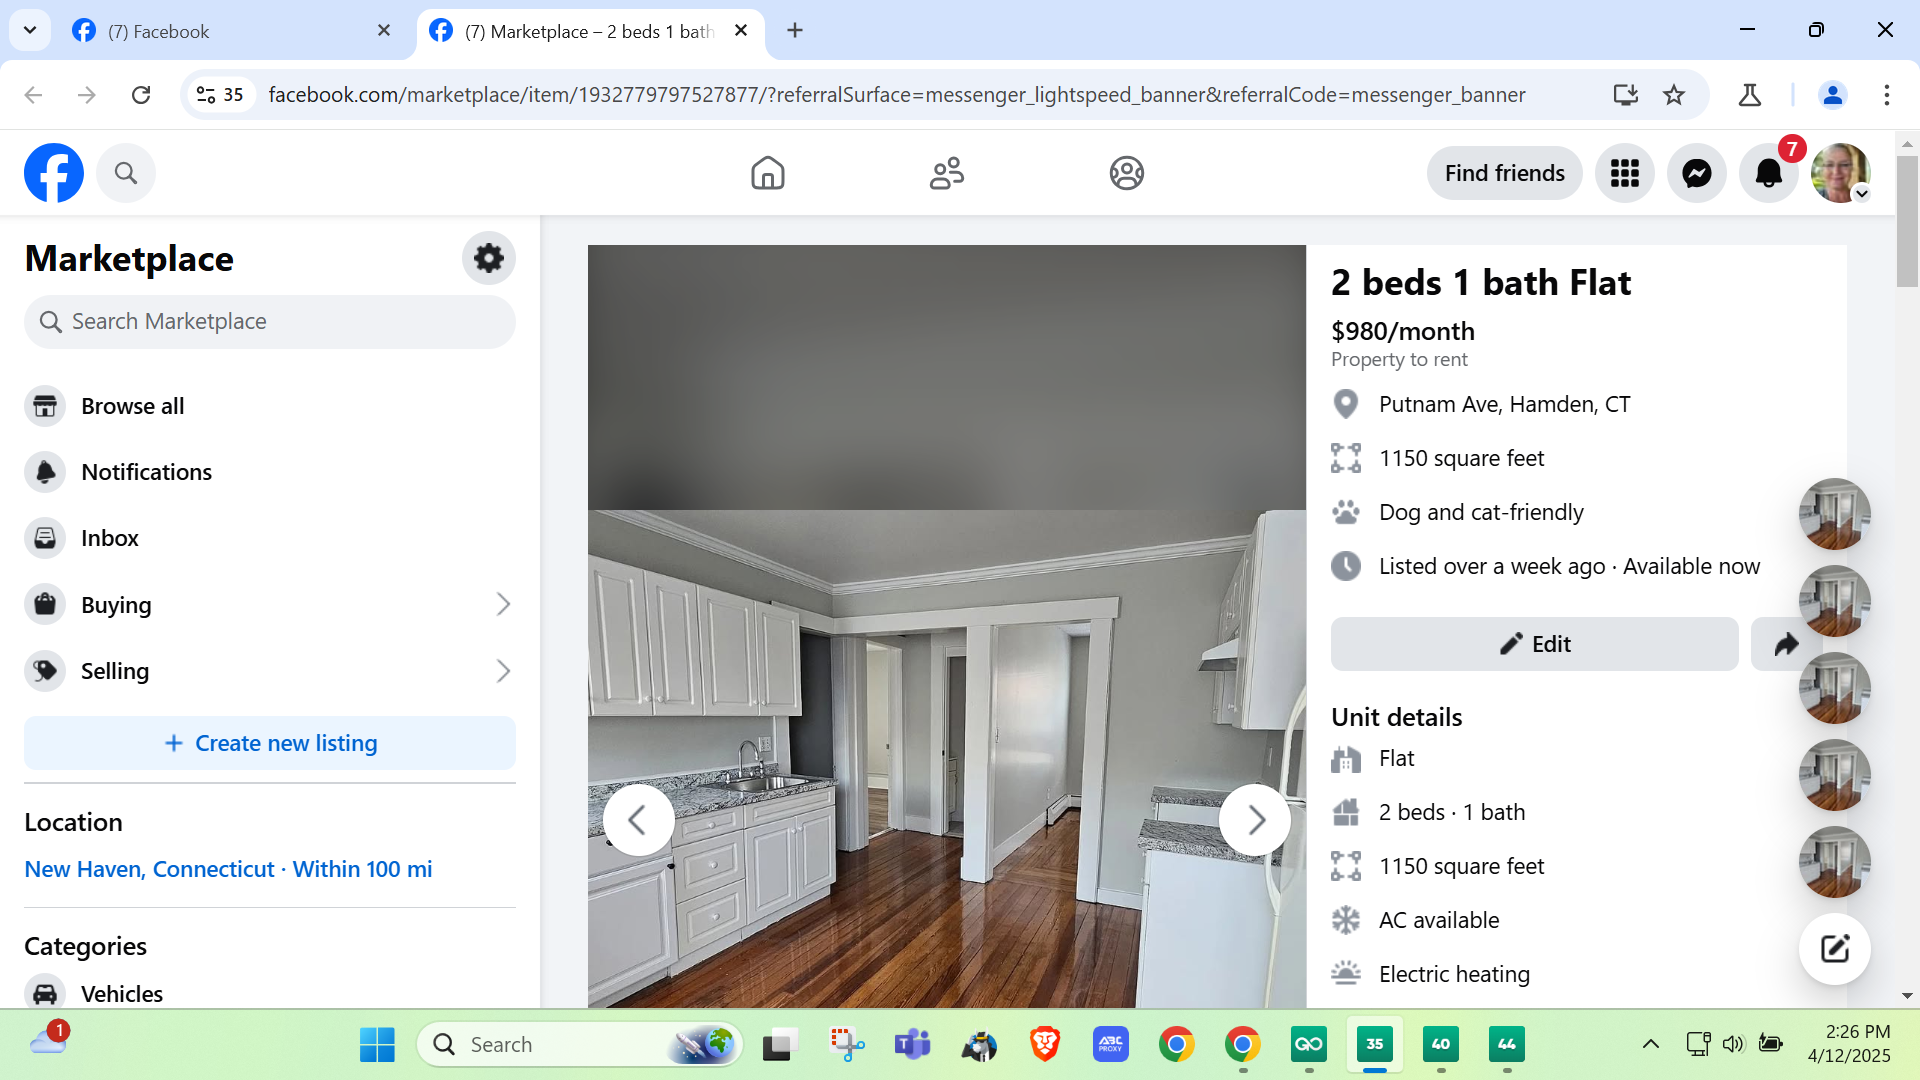
Task: Open Marketplace Inbox item
Action: (x=270, y=538)
